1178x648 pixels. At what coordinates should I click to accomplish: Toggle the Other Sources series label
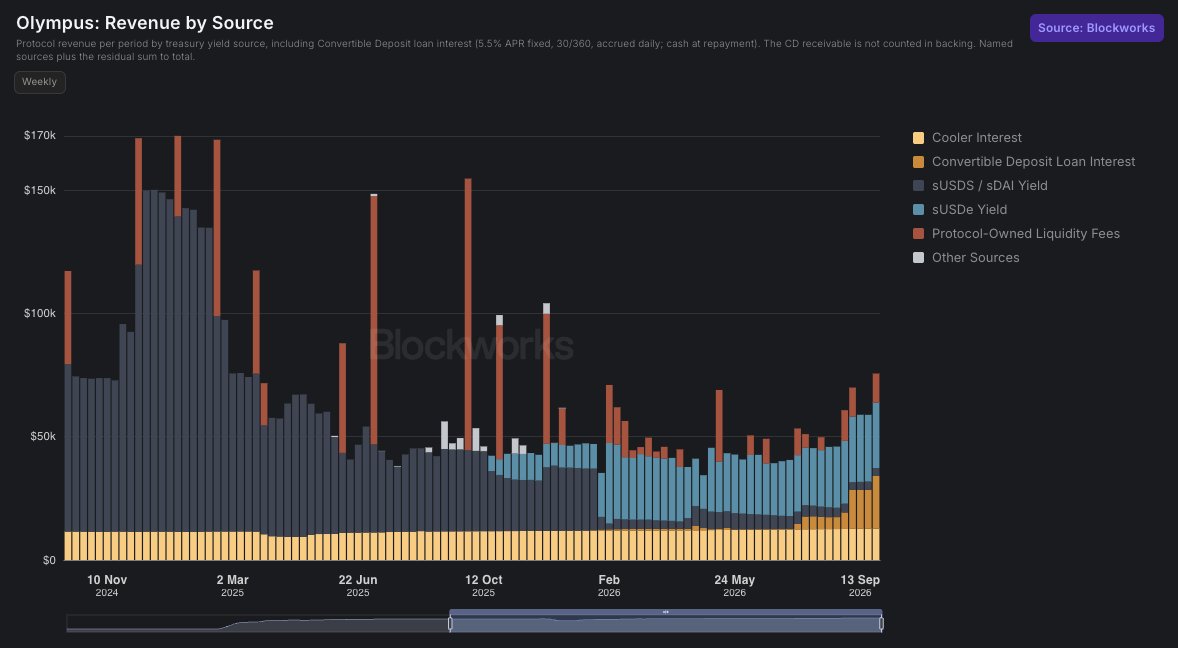tap(975, 258)
